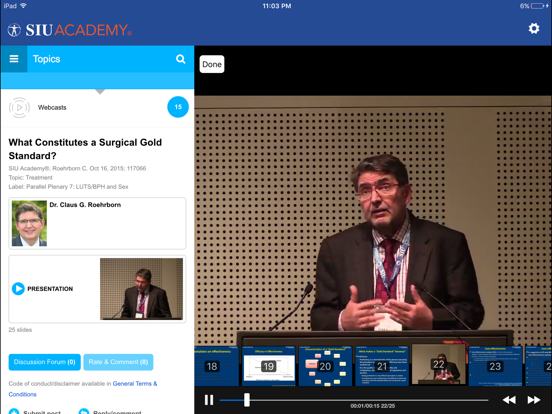
Task: Click the 25 slides text
Action: pos(20,330)
